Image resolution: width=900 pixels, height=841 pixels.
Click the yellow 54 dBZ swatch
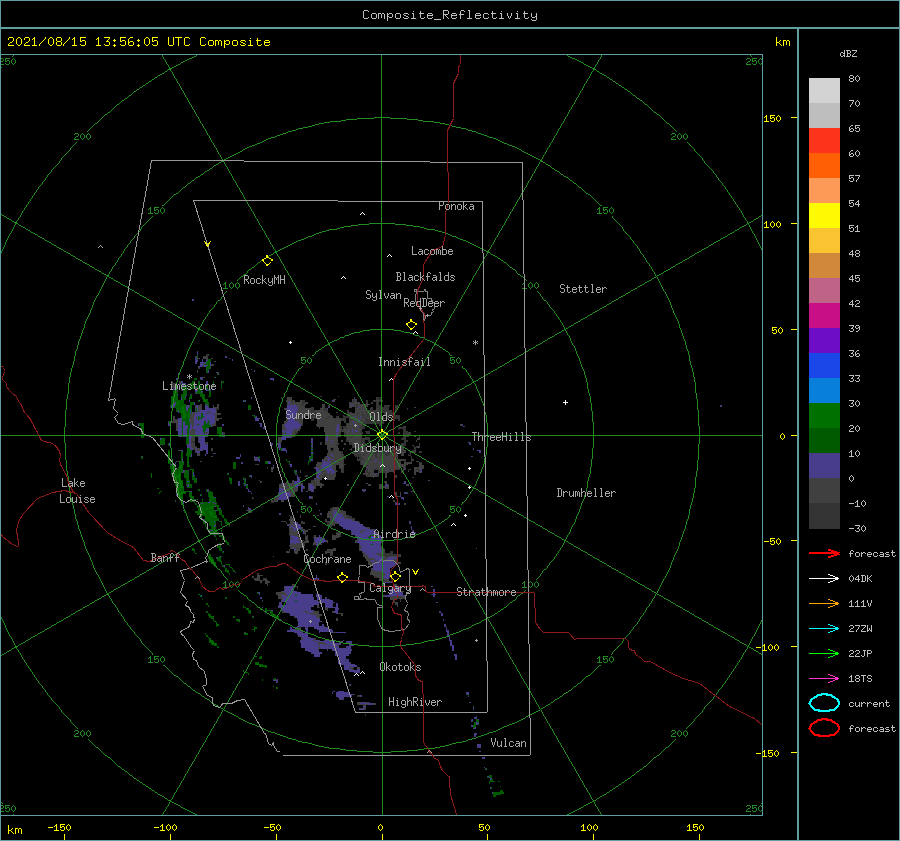click(824, 215)
